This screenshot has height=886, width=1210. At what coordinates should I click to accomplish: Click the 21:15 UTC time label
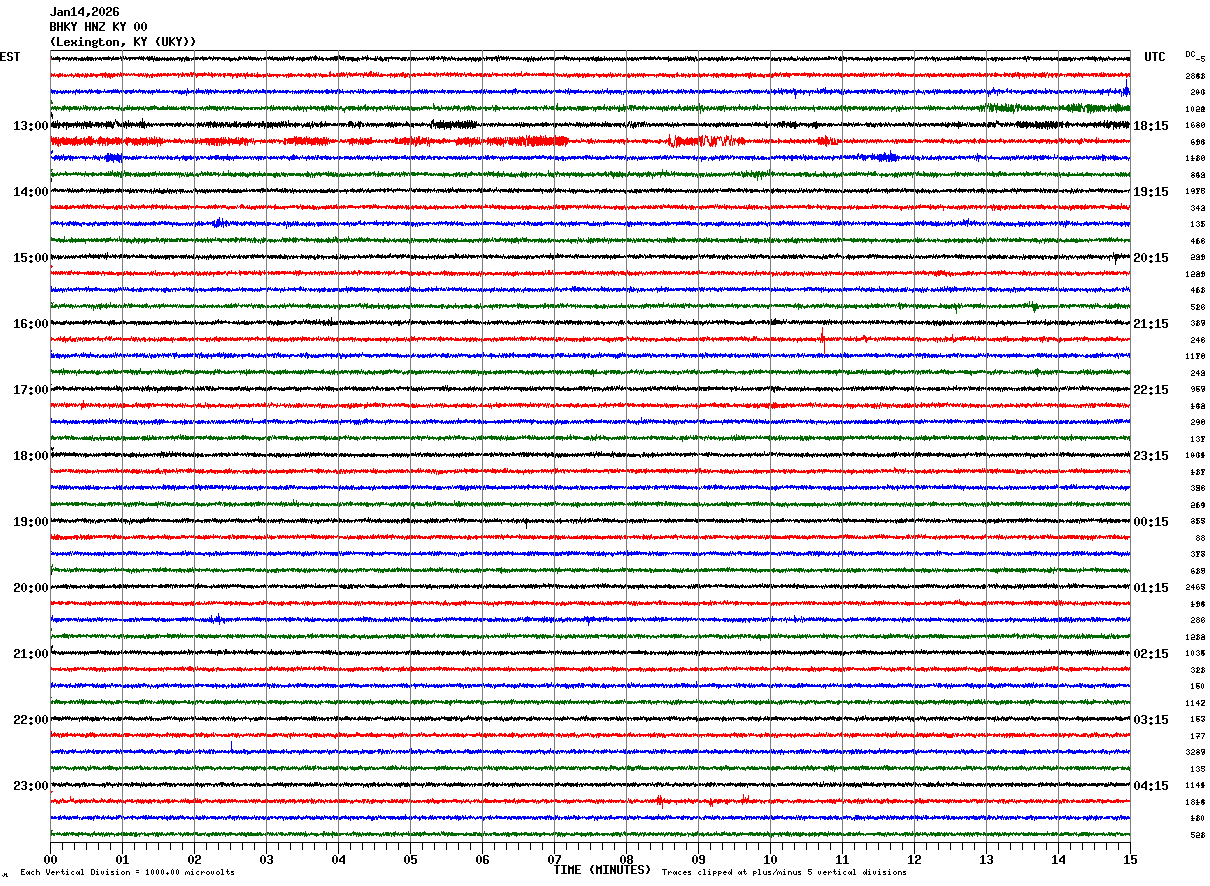tap(1151, 324)
